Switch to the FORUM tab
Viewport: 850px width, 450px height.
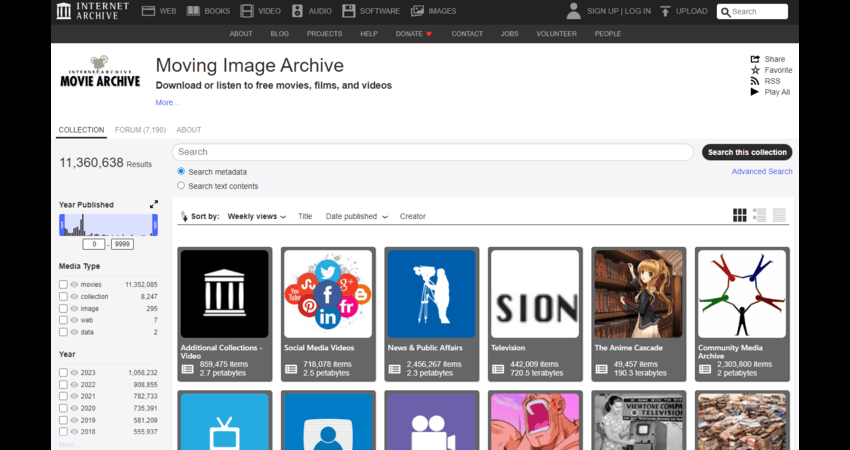click(140, 130)
